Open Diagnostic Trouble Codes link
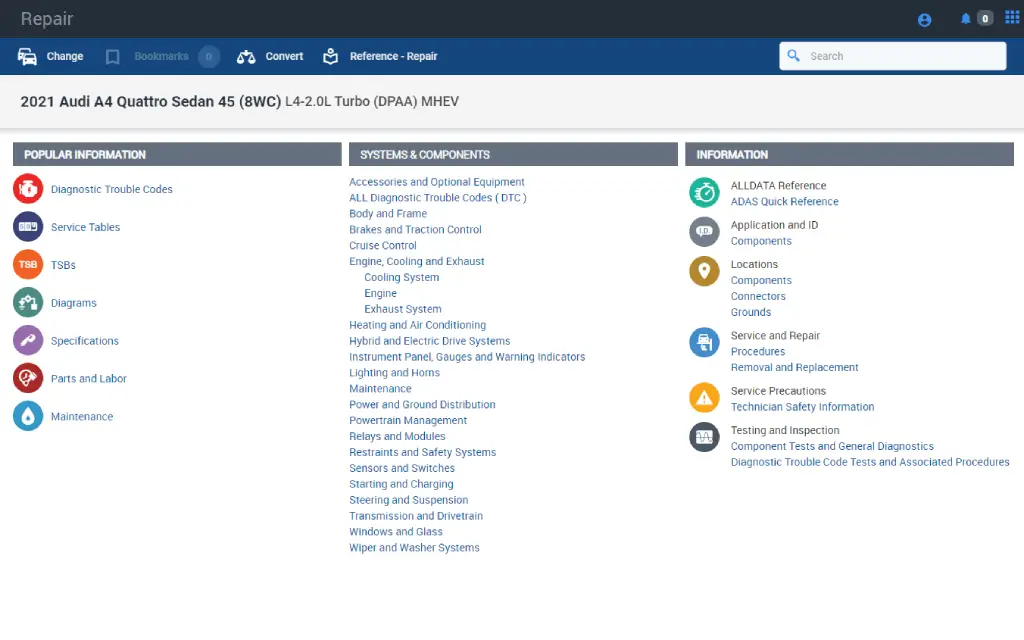Screen dimensions: 1024x640 (112, 189)
